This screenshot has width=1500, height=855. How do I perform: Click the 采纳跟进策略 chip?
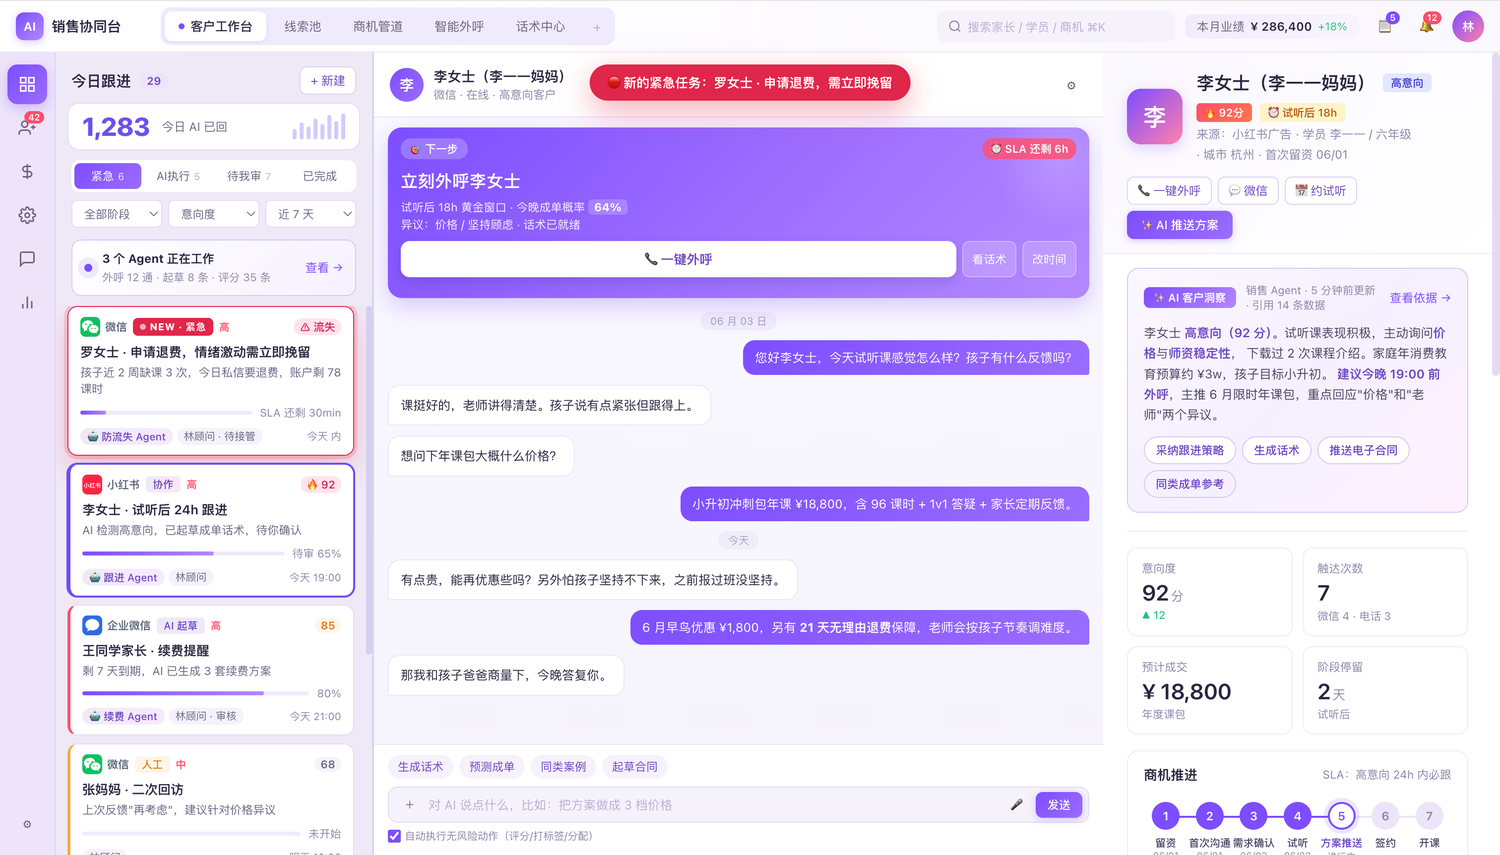coord(1190,450)
